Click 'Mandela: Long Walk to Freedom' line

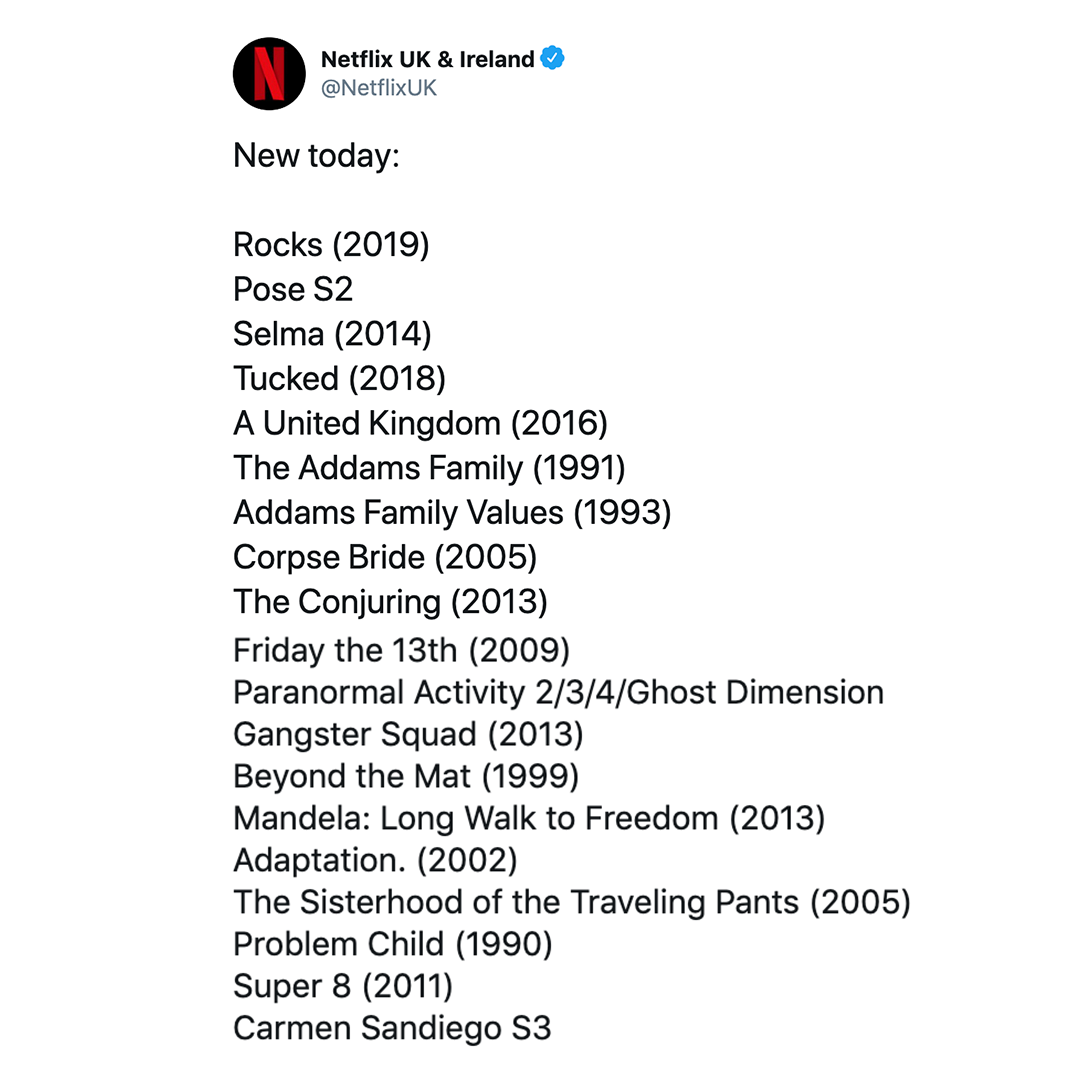(529, 819)
